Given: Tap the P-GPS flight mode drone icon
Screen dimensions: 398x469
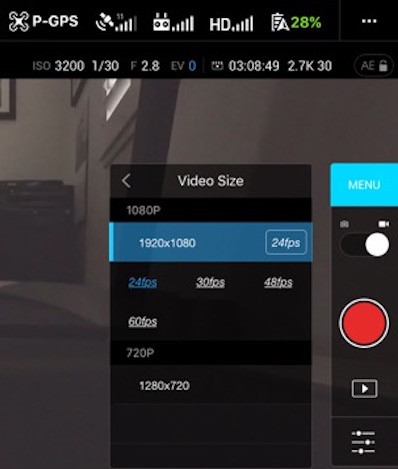Looking at the screenshot, I should (19, 22).
